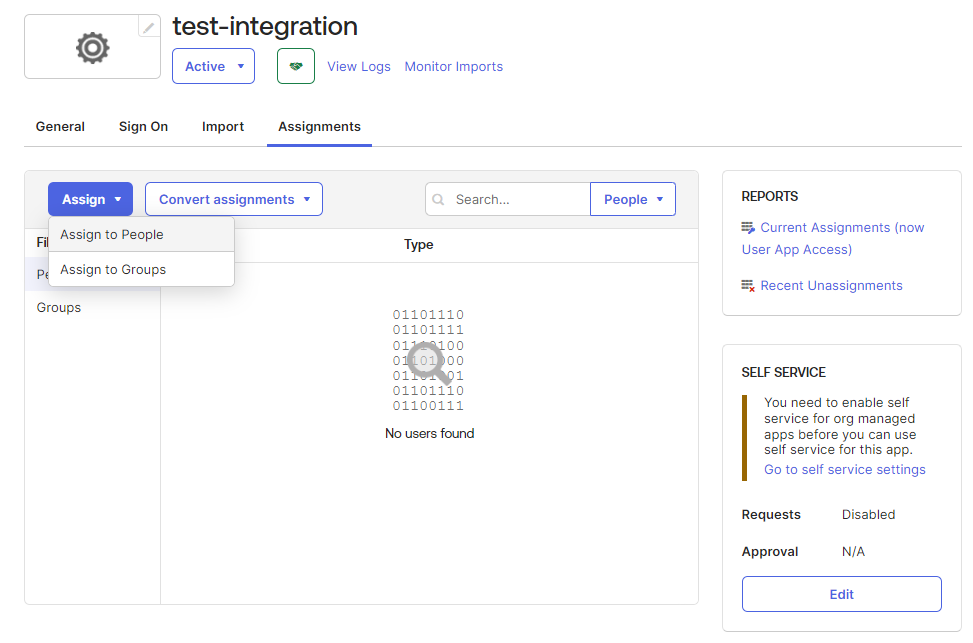Open the People search filter dropdown
The height and width of the screenshot is (643, 973).
633,199
